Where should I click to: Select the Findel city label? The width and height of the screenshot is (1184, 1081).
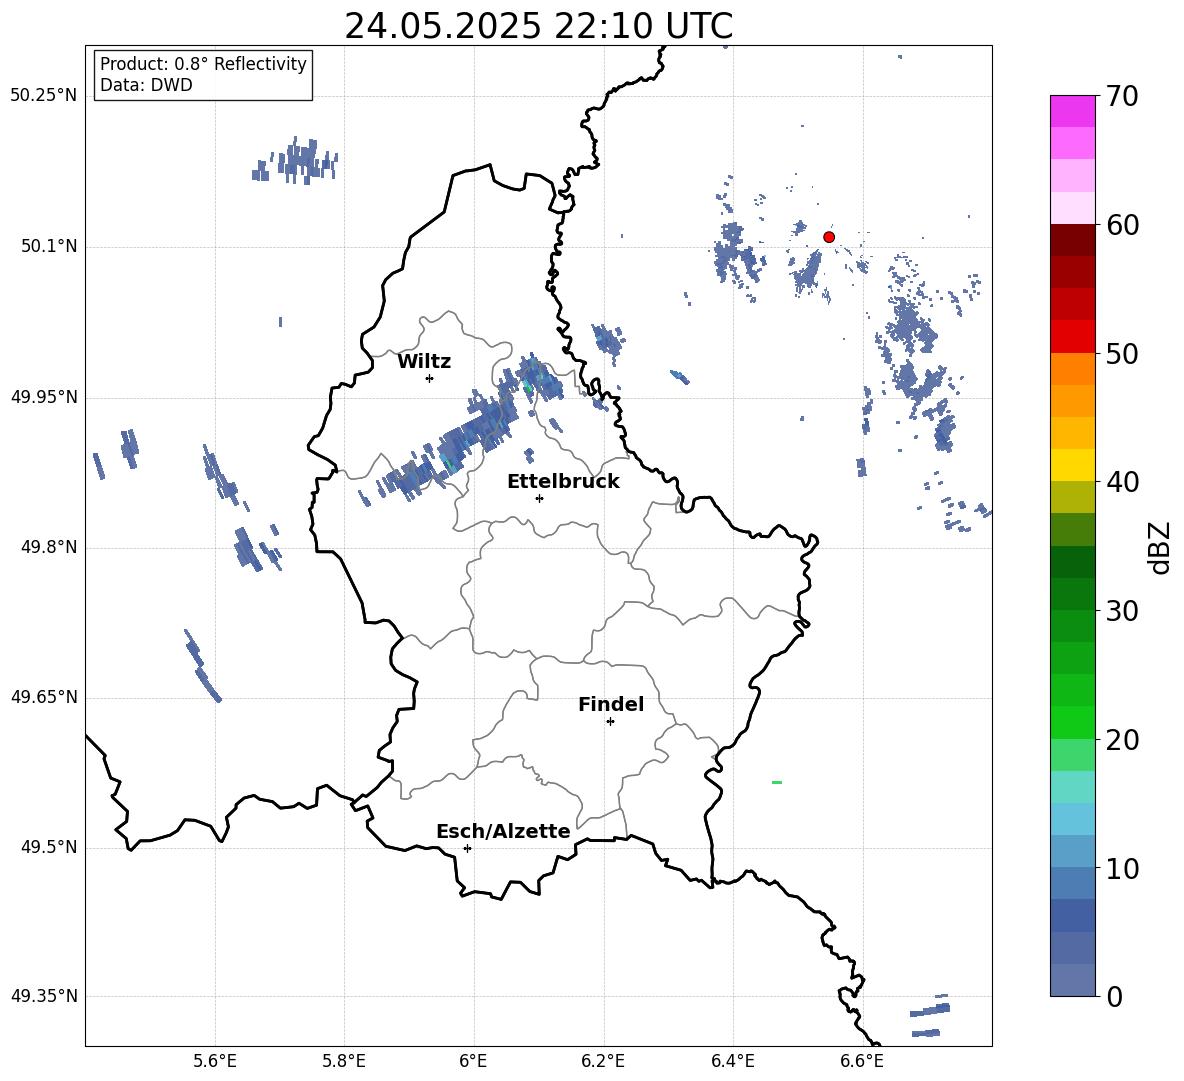click(611, 704)
